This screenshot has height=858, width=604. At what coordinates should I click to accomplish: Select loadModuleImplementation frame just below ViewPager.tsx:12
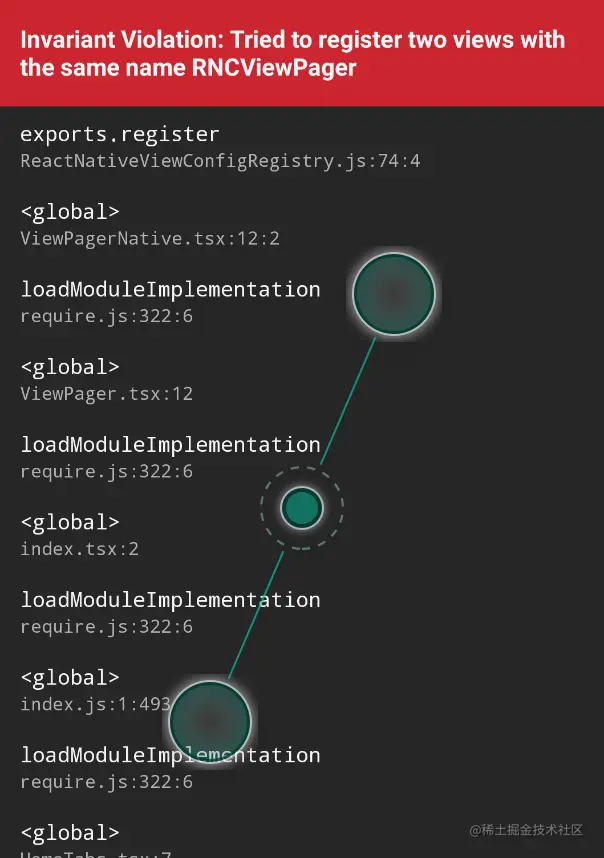[170, 445]
